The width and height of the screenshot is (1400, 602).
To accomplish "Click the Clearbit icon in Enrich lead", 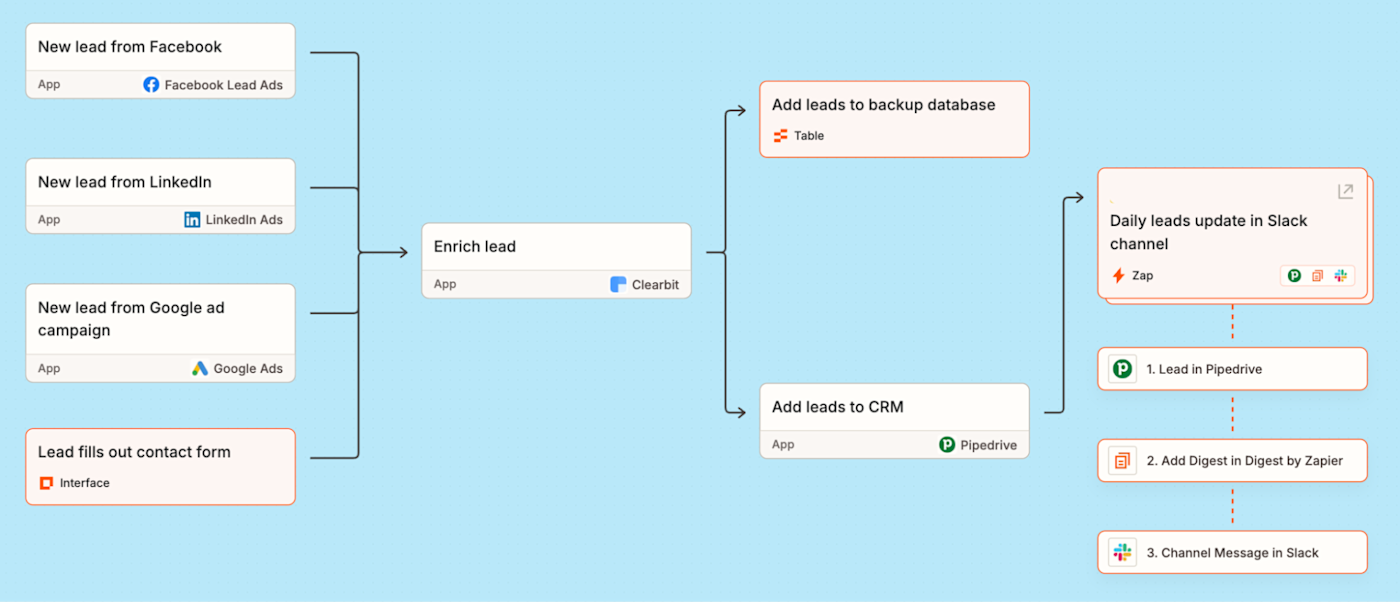I will (618, 285).
